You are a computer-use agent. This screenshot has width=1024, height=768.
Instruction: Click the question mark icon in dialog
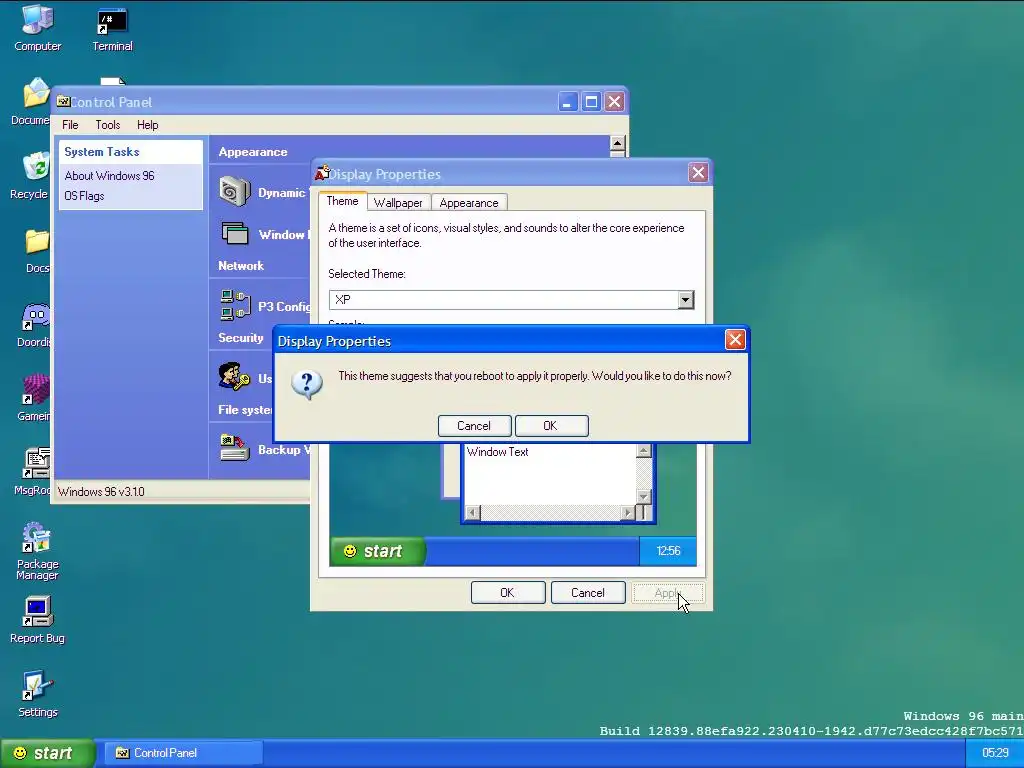tap(307, 384)
